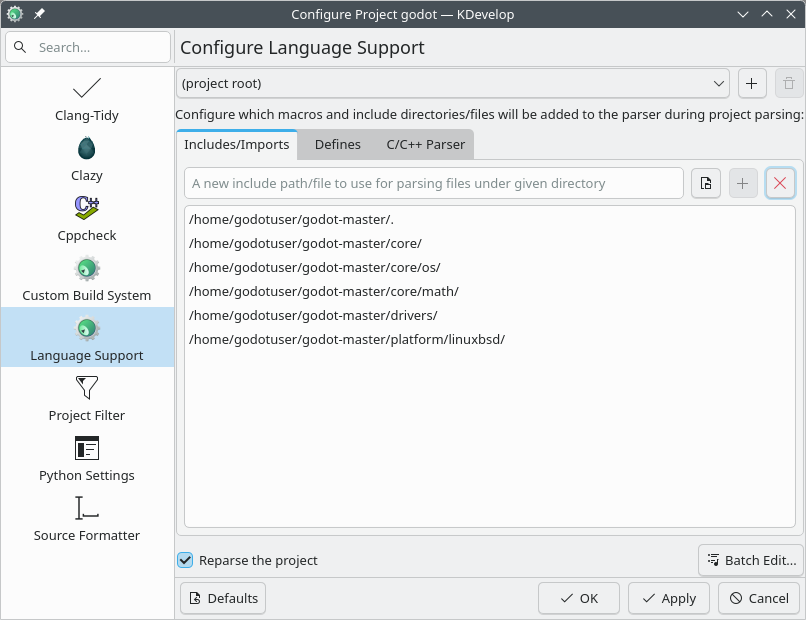The image size is (806, 620).
Task: Click the browse include file icon button
Action: coord(706,183)
